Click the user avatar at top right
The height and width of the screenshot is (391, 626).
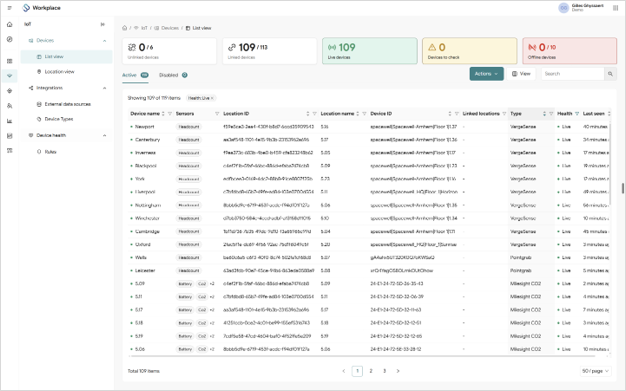pyautogui.click(x=563, y=8)
